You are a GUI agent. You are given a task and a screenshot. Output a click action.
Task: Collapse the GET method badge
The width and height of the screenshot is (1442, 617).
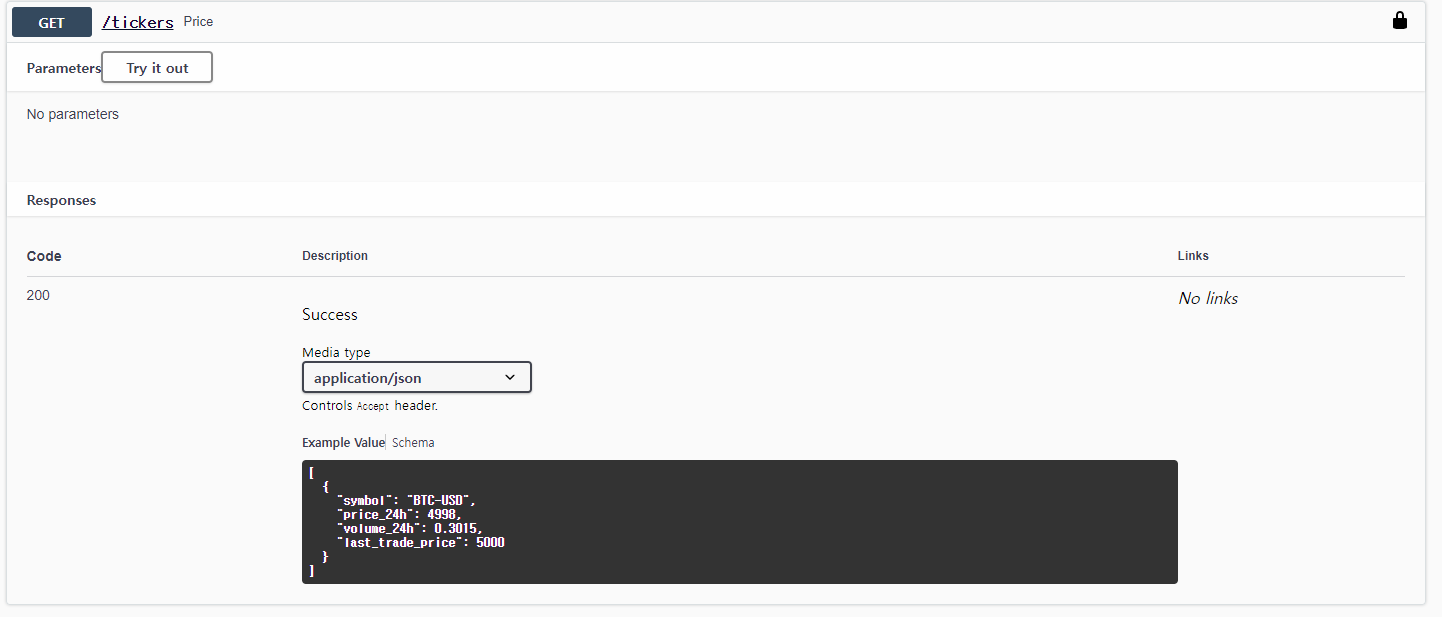point(52,22)
